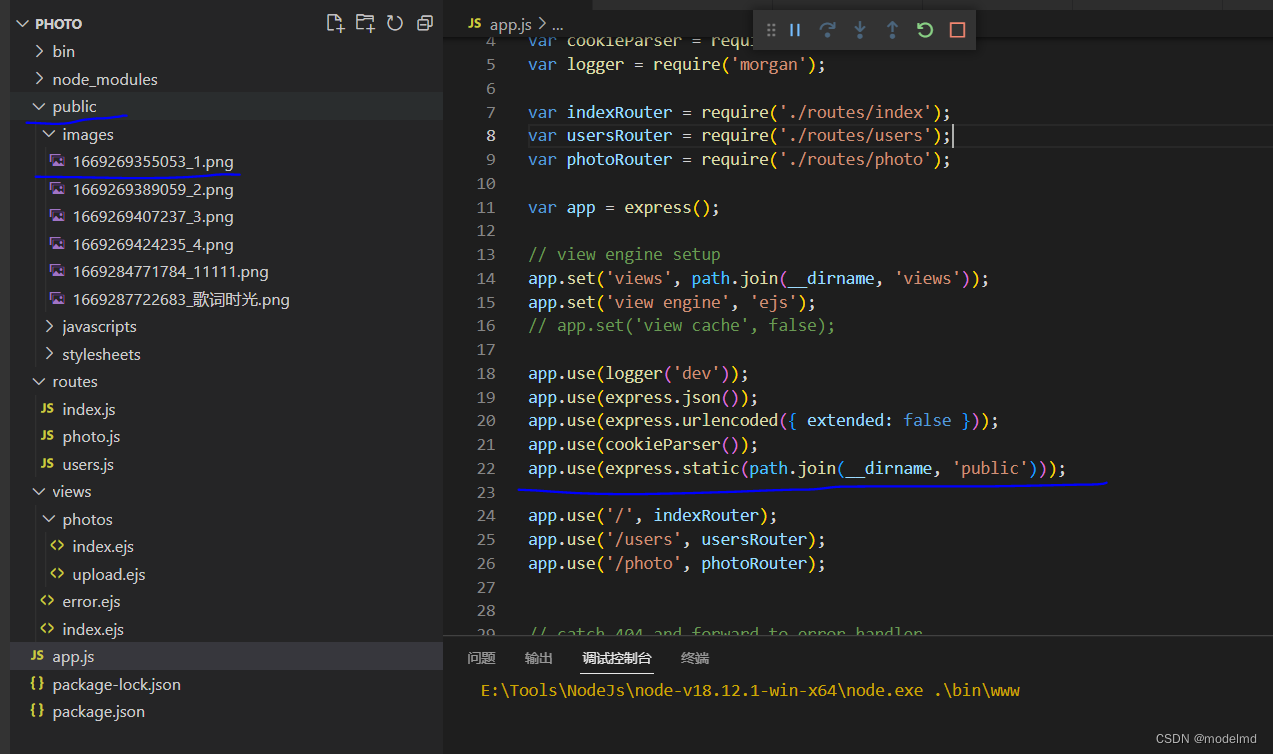The height and width of the screenshot is (754, 1273).
Task: Click the image icon of 1669269424235_4.png
Action: point(57,244)
